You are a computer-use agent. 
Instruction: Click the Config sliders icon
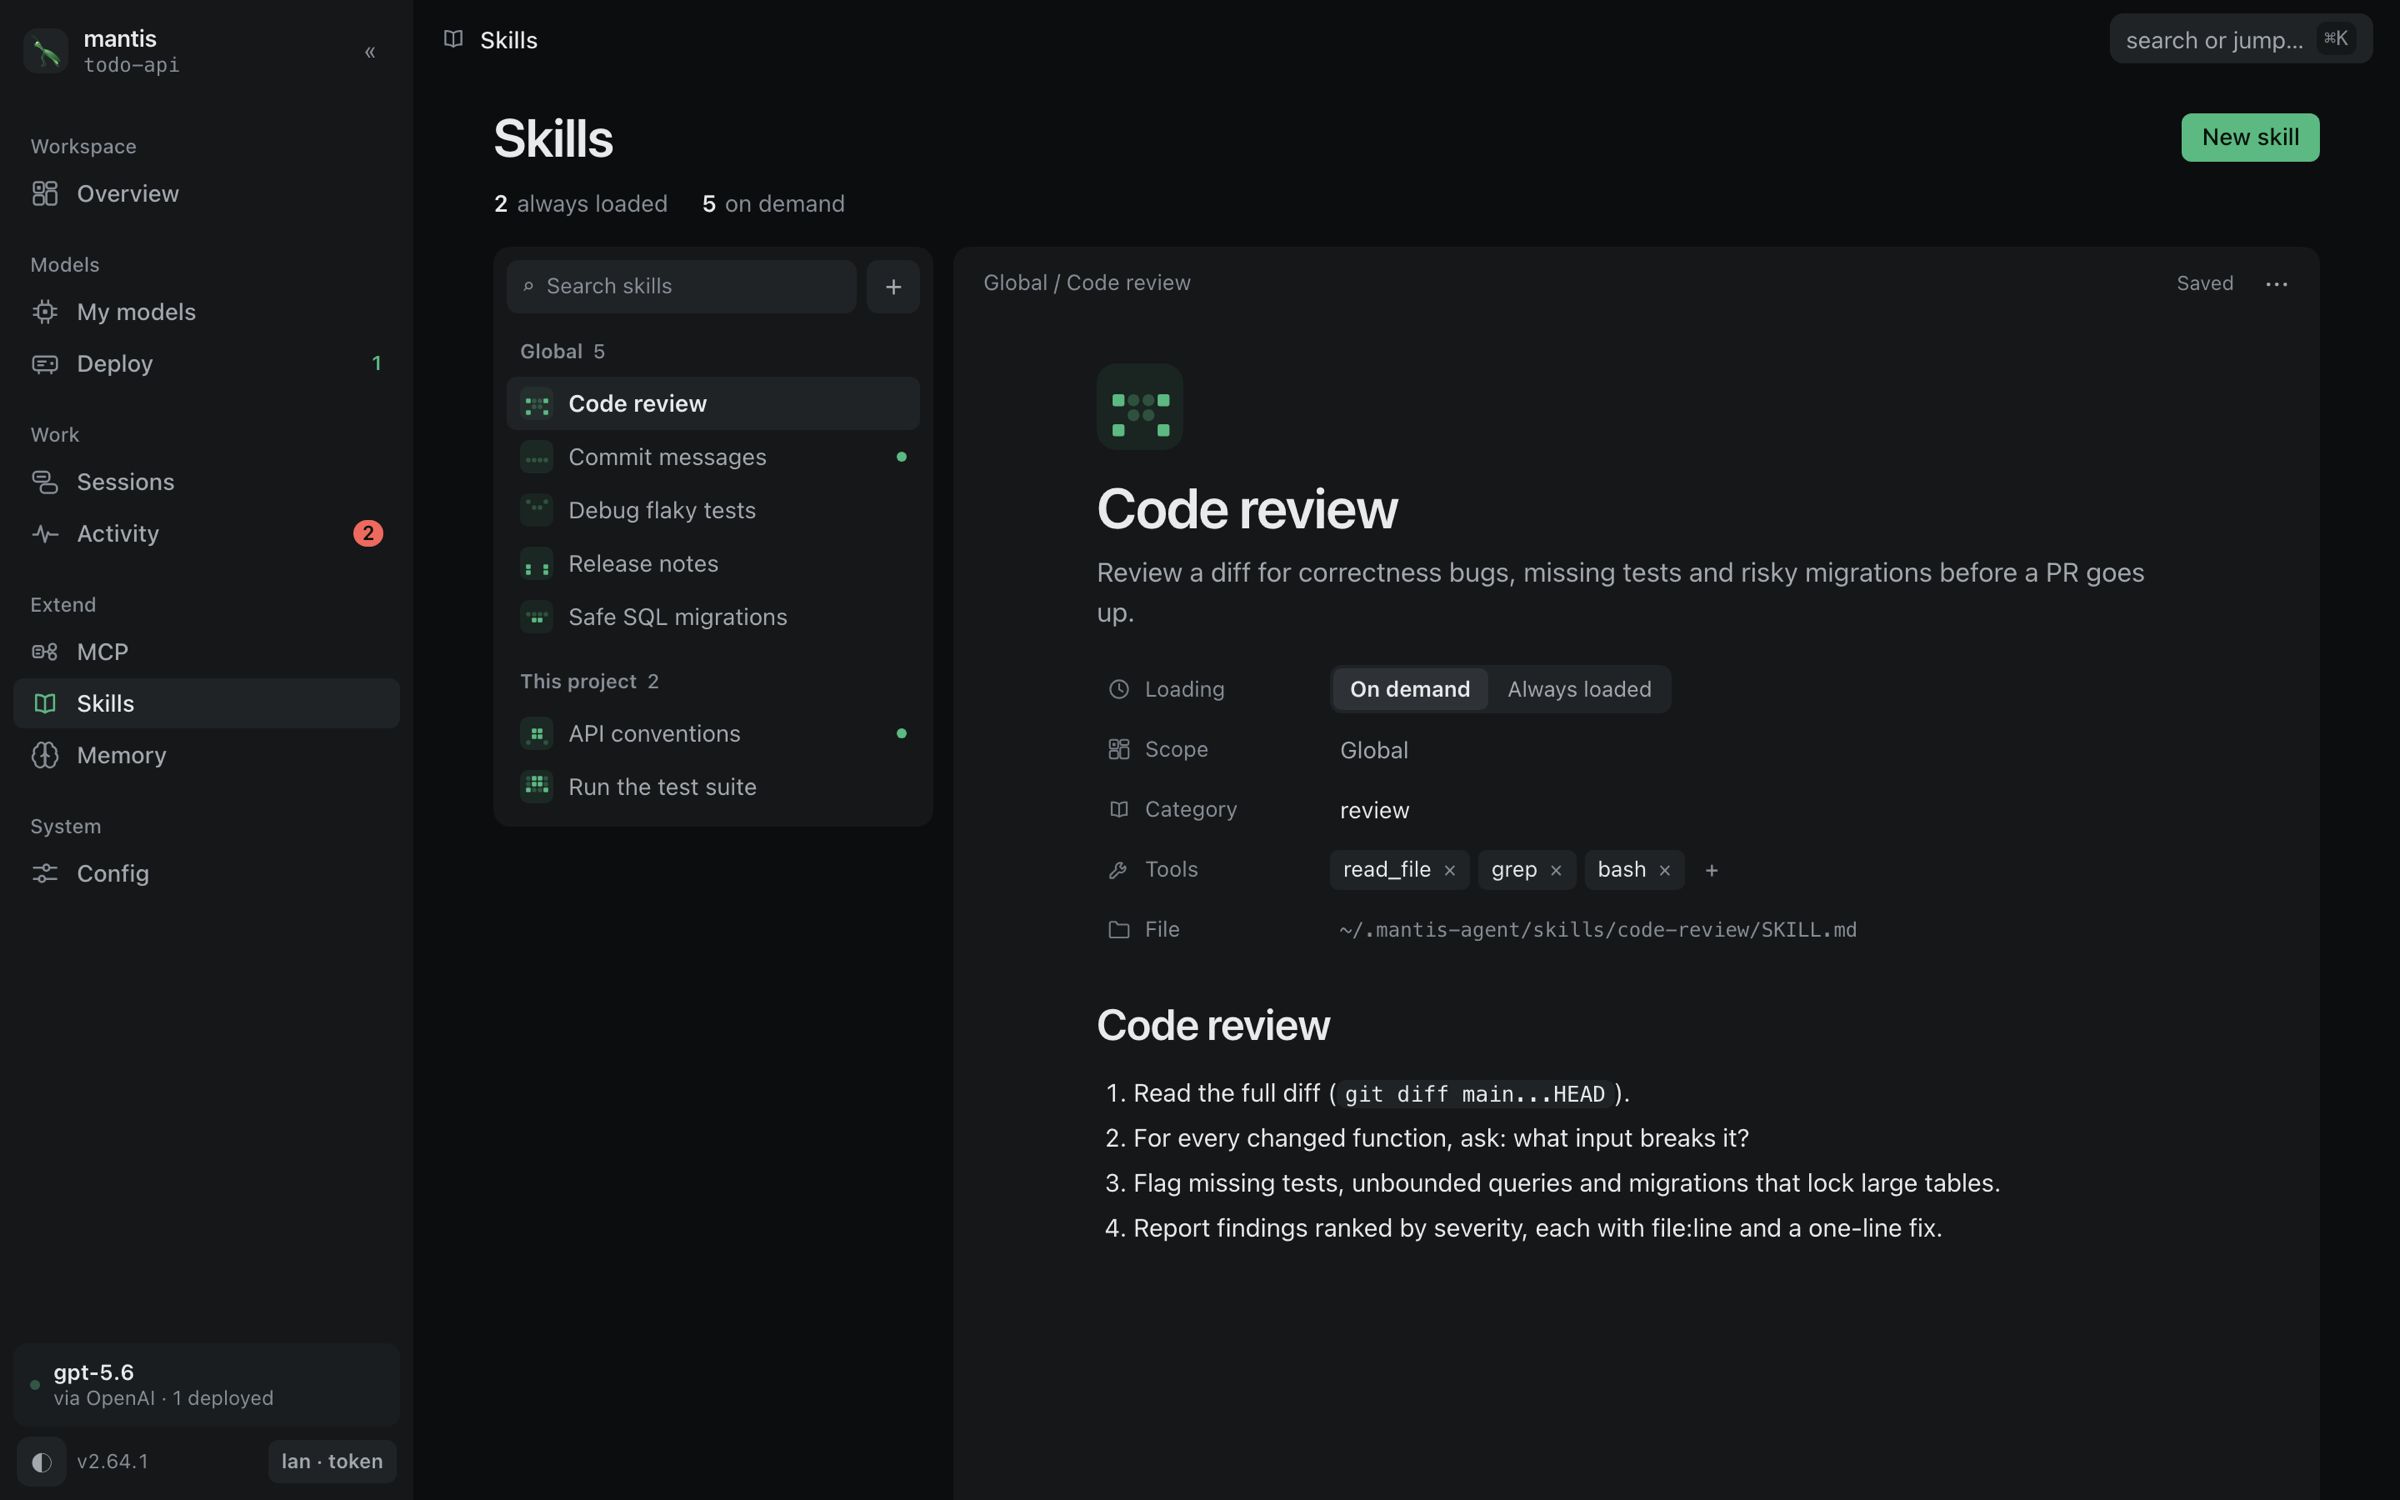click(x=45, y=873)
